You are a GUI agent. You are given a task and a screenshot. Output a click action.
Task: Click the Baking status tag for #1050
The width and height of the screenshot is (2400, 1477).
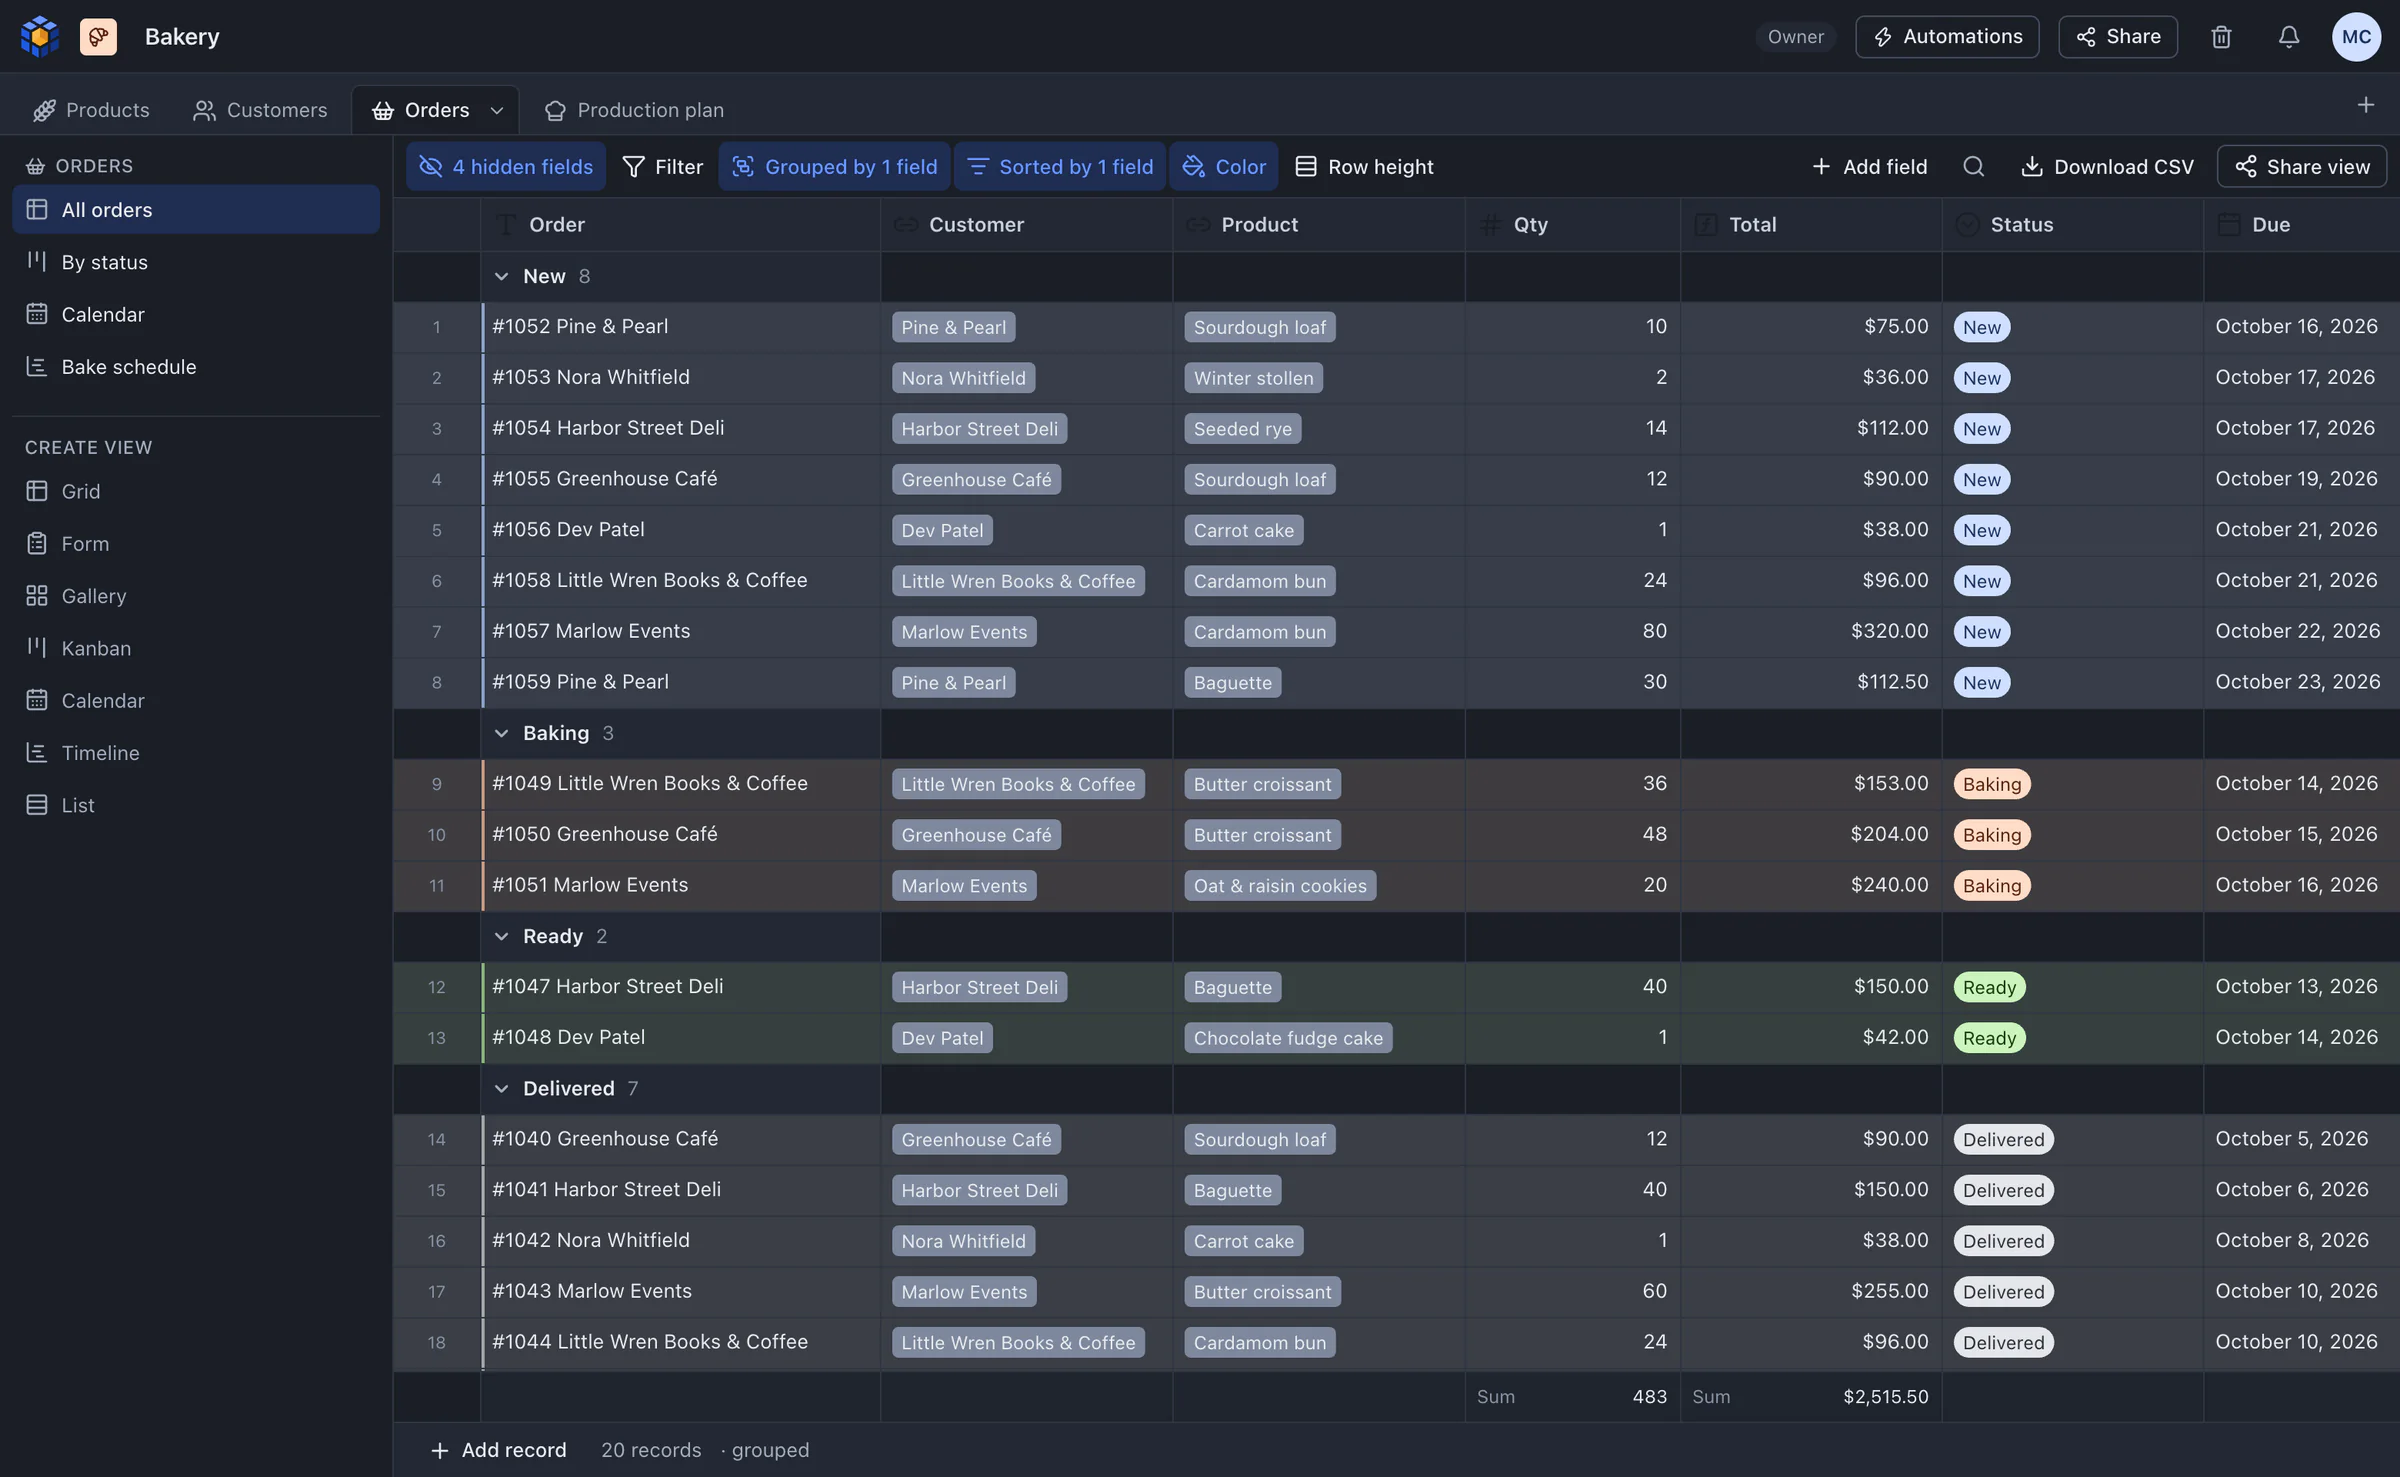pos(1992,835)
